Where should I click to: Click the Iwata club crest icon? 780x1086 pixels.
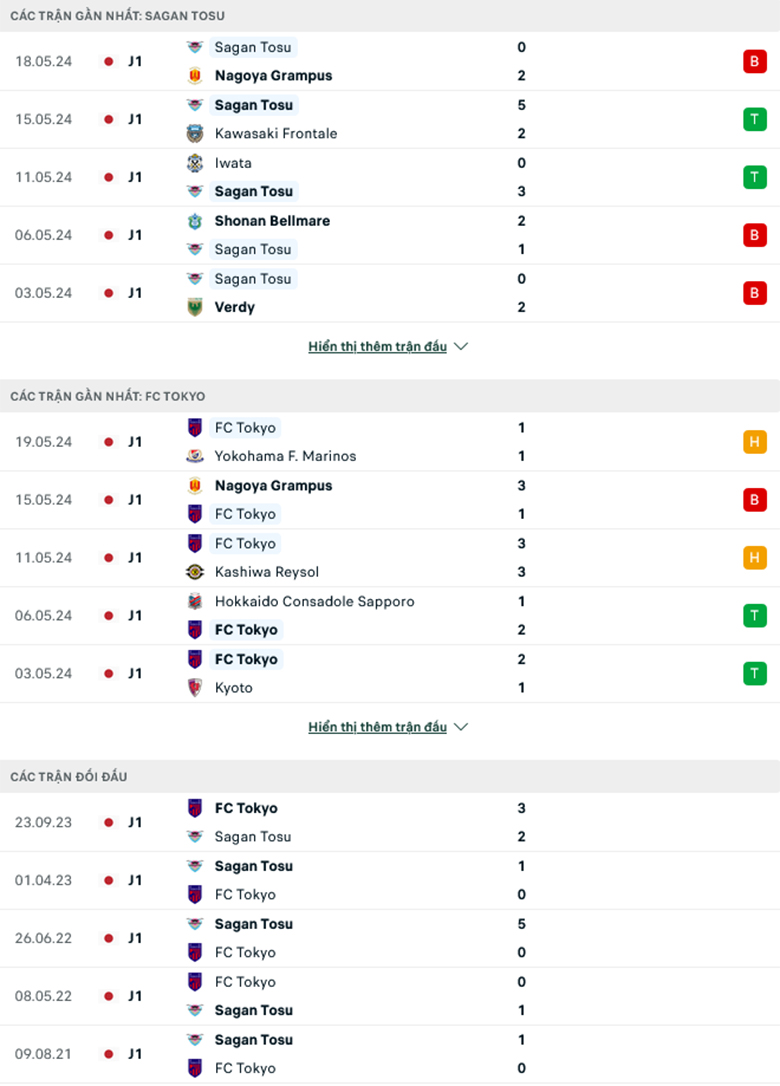(195, 163)
